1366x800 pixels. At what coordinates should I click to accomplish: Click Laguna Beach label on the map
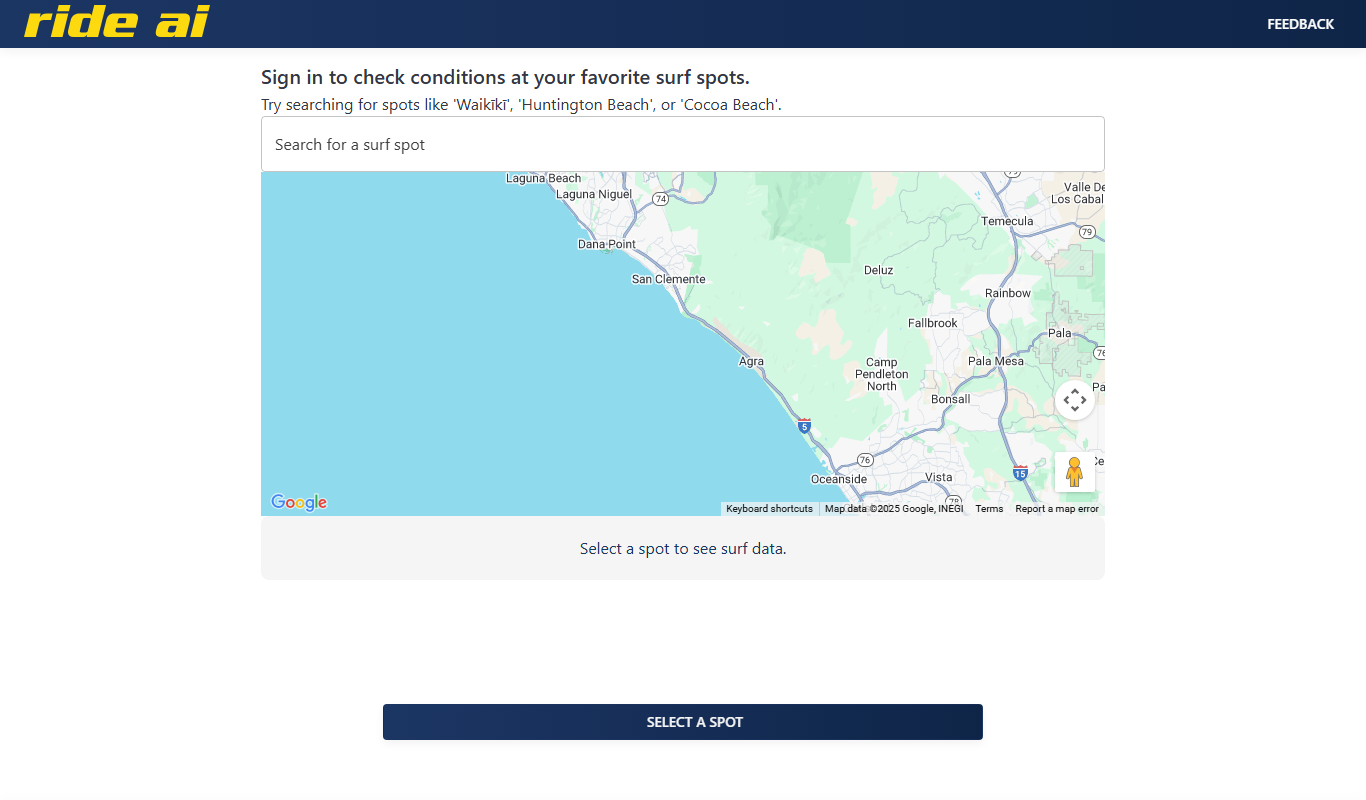543,178
